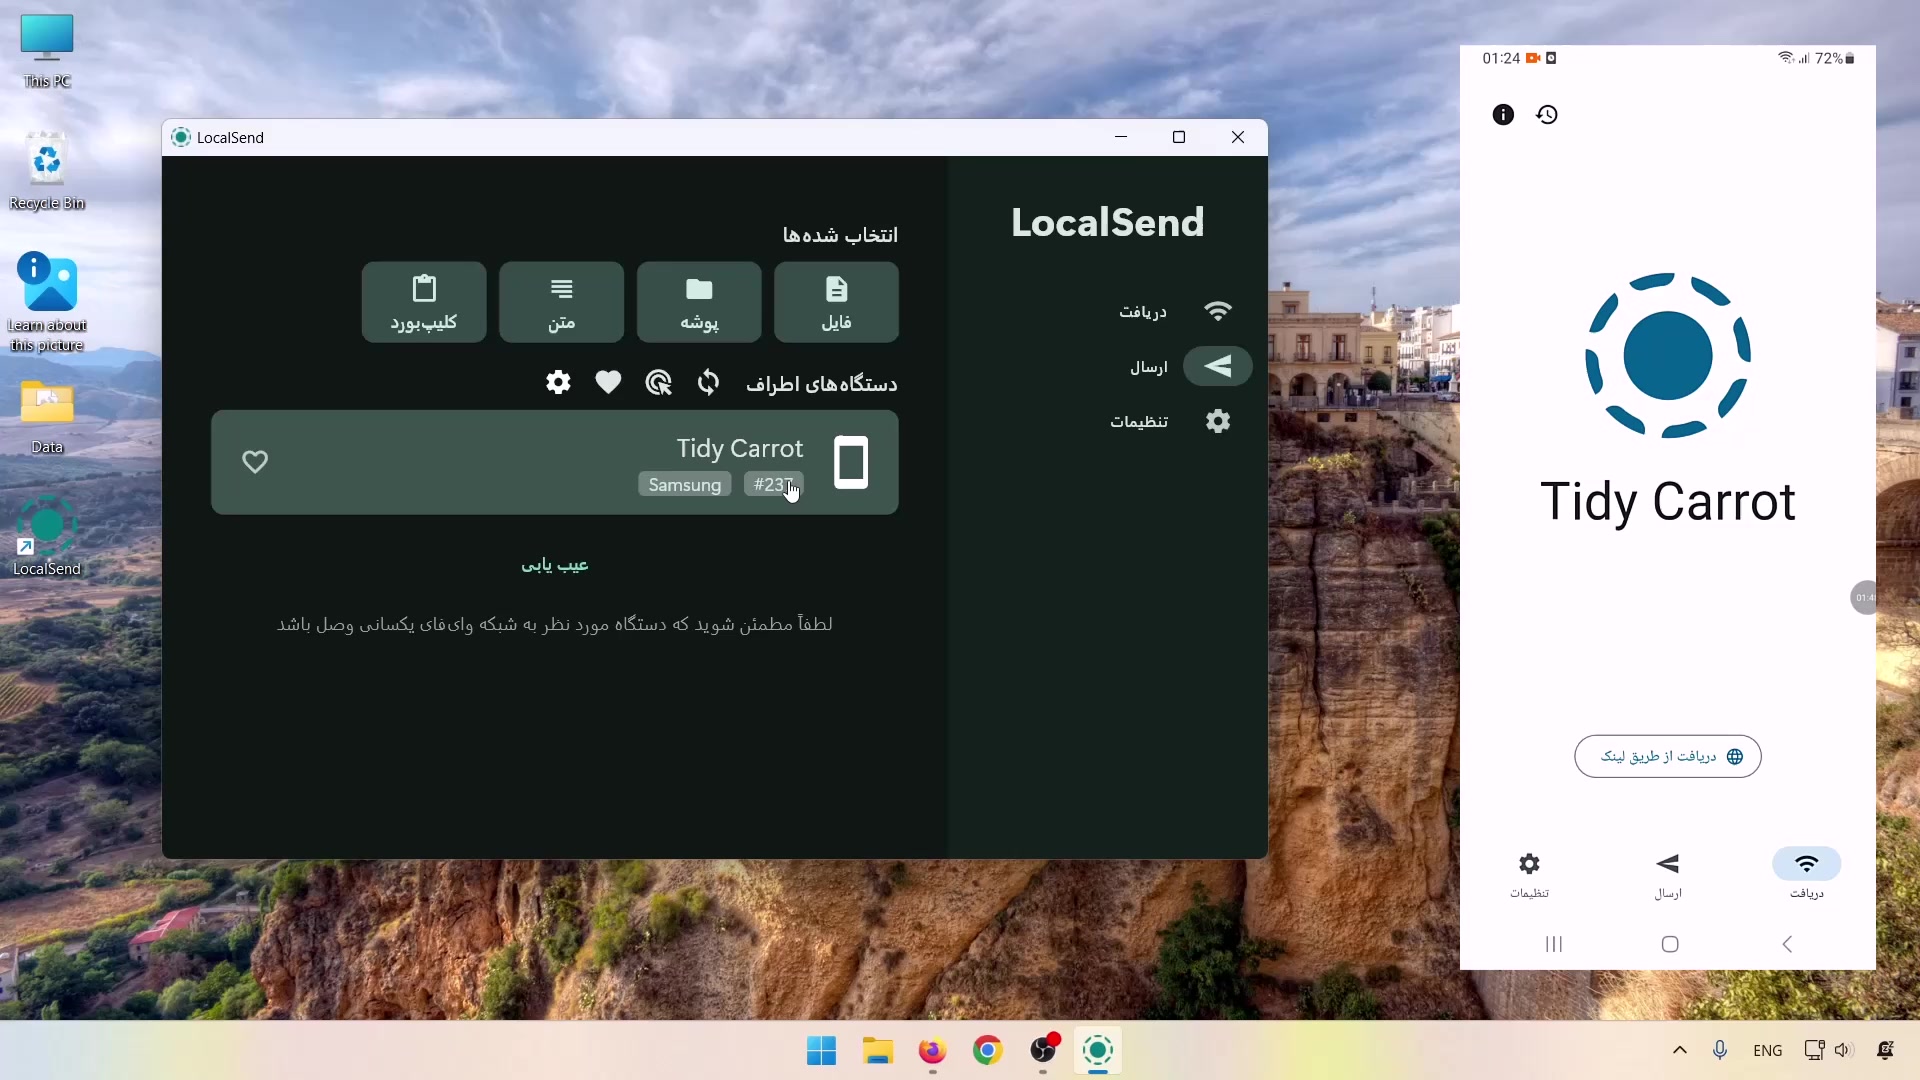The image size is (1920, 1080).
Task: Open favorites heart icon in nearby devices header
Action: click(608, 382)
